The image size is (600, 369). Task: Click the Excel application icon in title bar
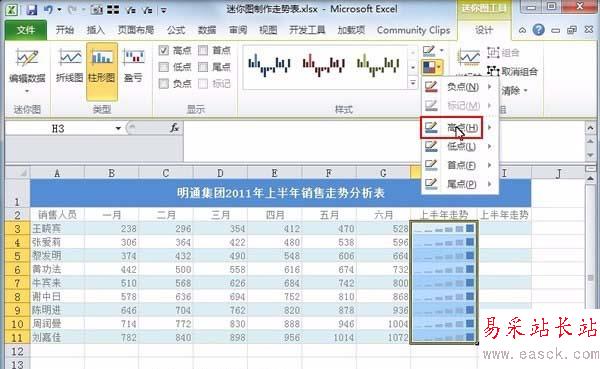[11, 10]
